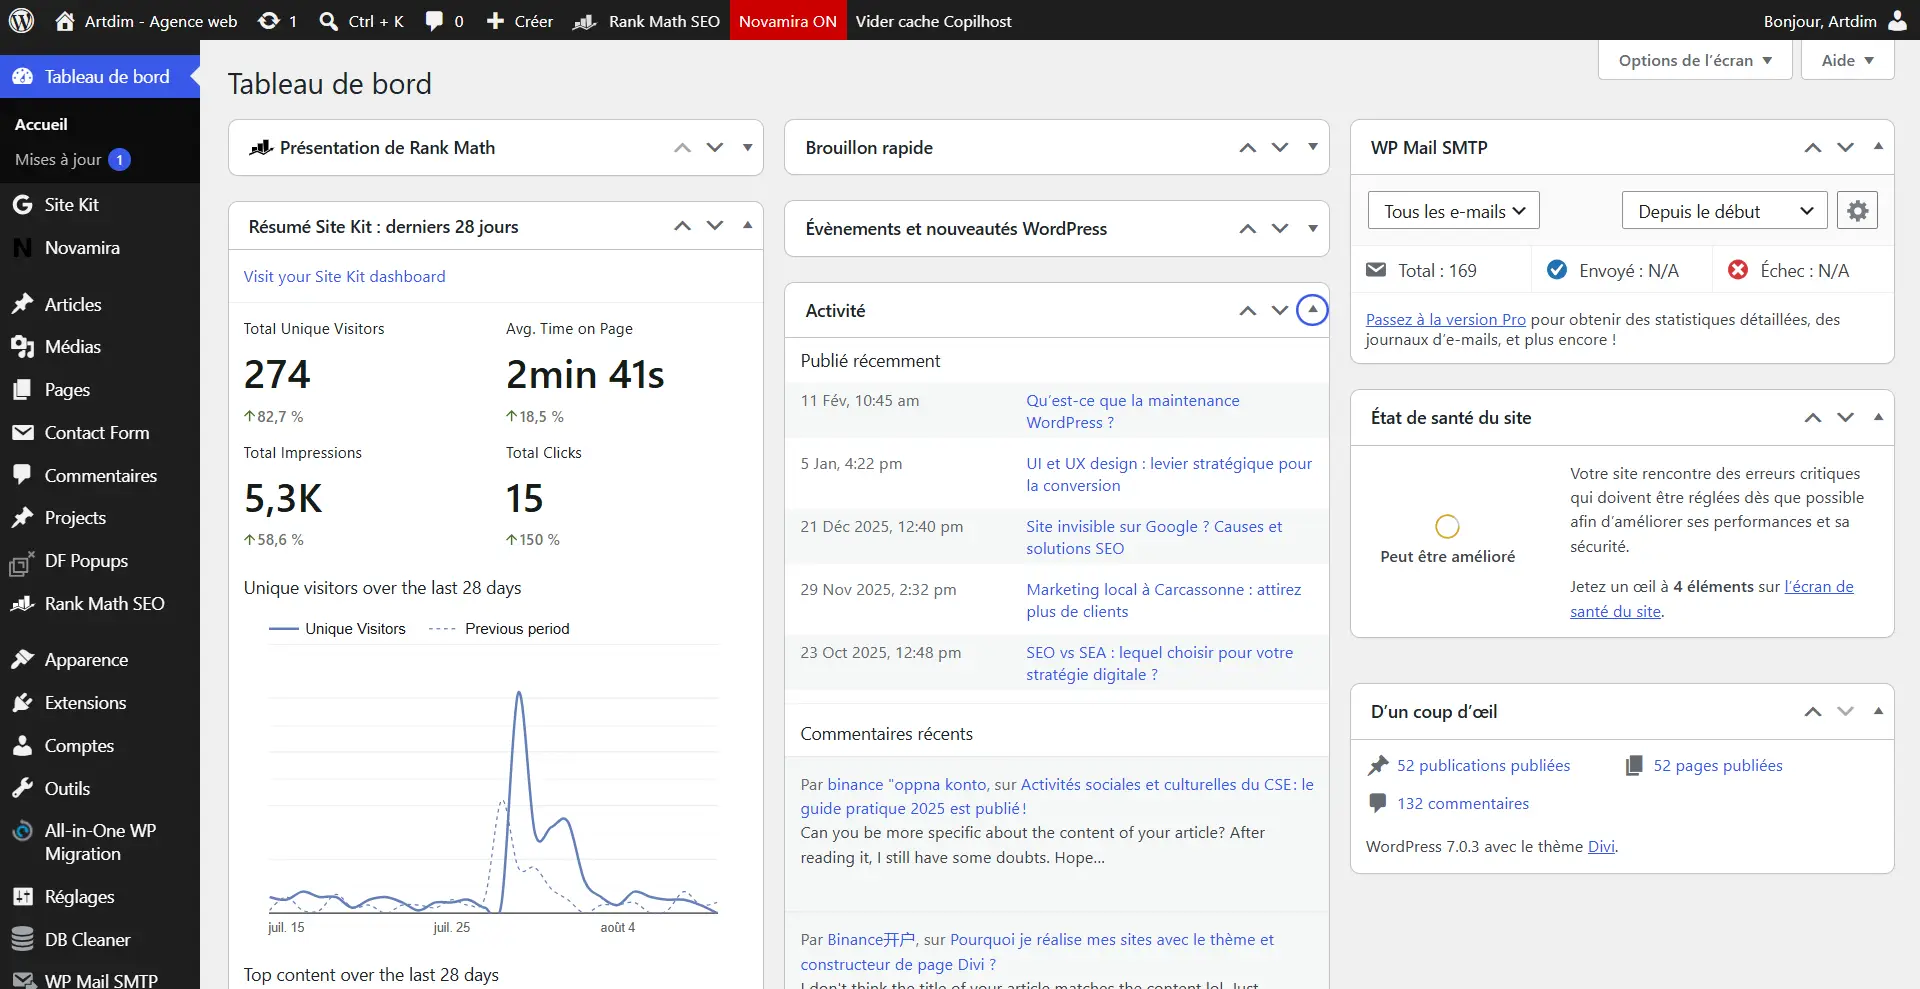Move Présentation de Rank Math panel down
Image resolution: width=1920 pixels, height=989 pixels.
pyautogui.click(x=715, y=148)
